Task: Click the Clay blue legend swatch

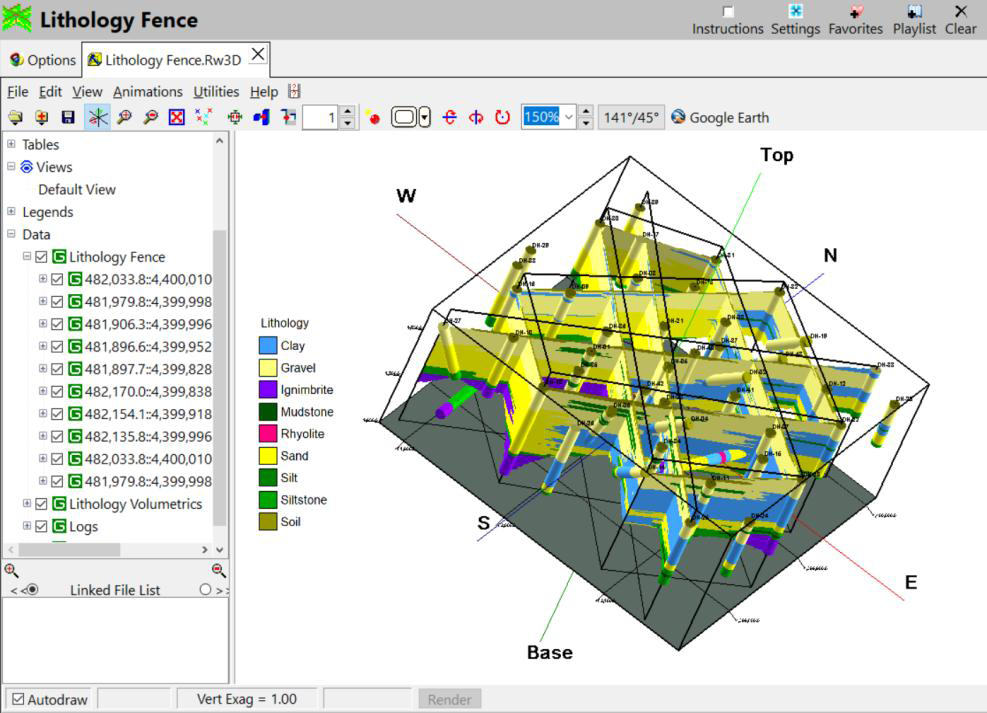Action: (268, 345)
